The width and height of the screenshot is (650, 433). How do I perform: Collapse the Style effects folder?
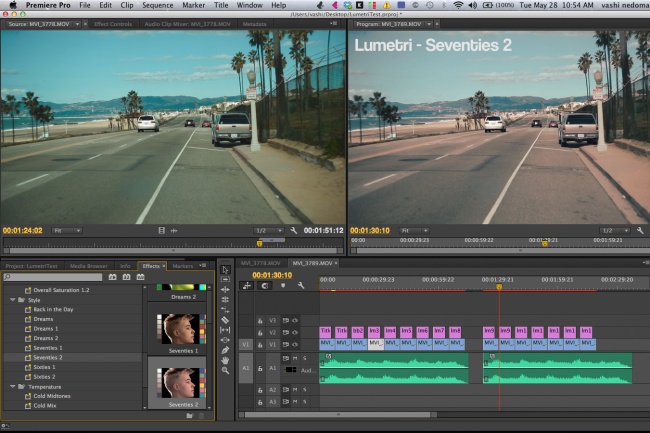12,300
